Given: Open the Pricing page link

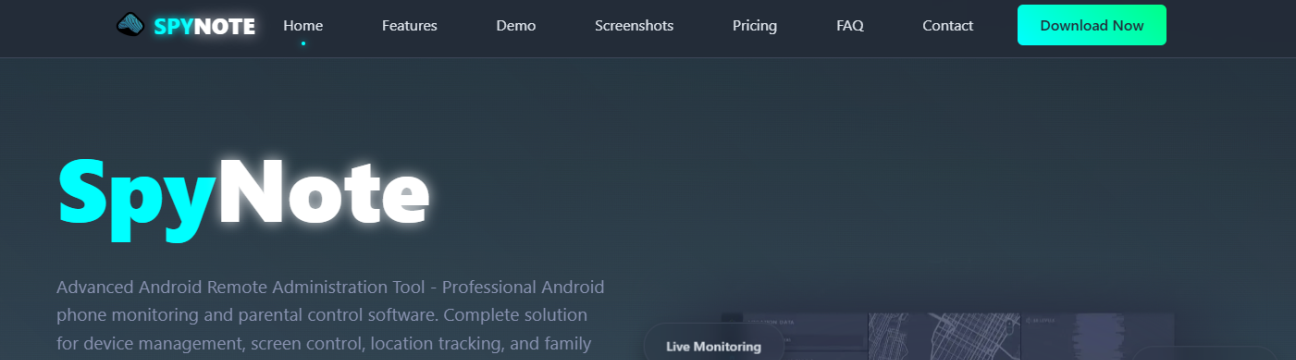Looking at the screenshot, I should (754, 26).
